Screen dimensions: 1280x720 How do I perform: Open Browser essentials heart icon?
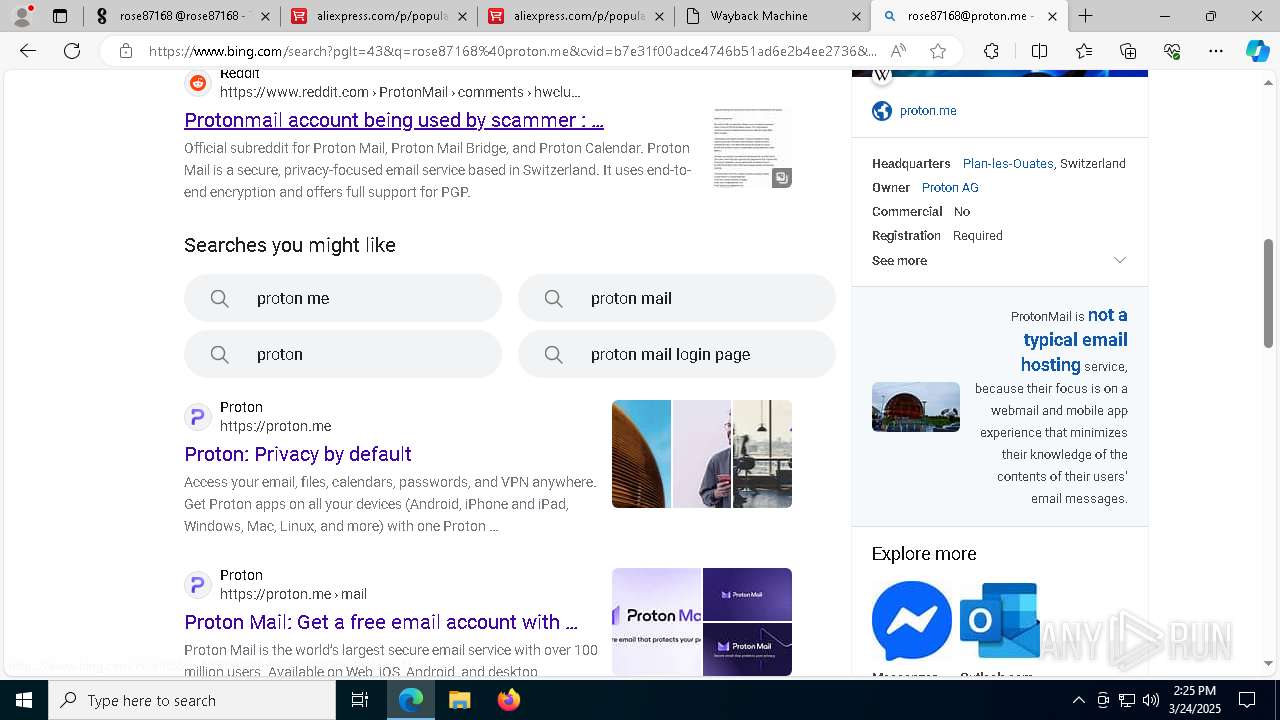tap(1172, 51)
